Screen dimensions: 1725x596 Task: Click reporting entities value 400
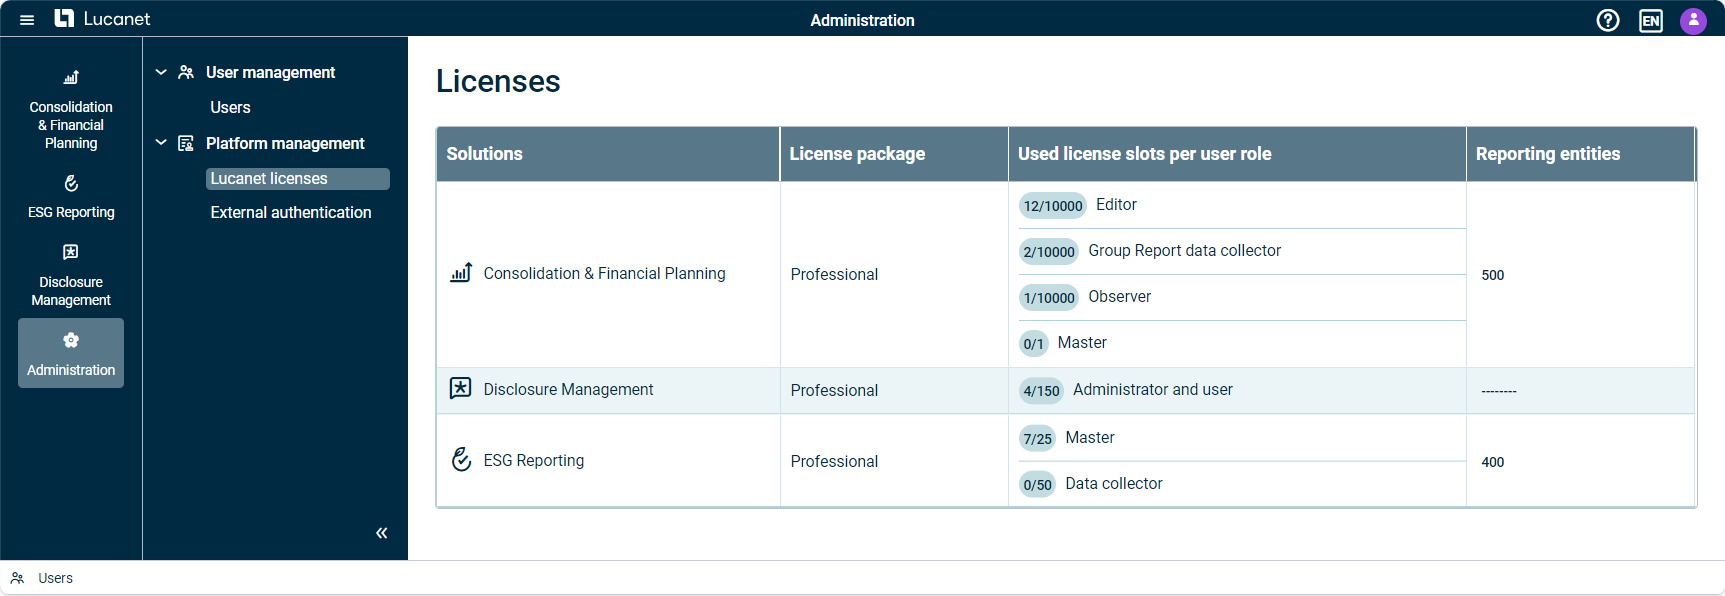[x=1492, y=462]
